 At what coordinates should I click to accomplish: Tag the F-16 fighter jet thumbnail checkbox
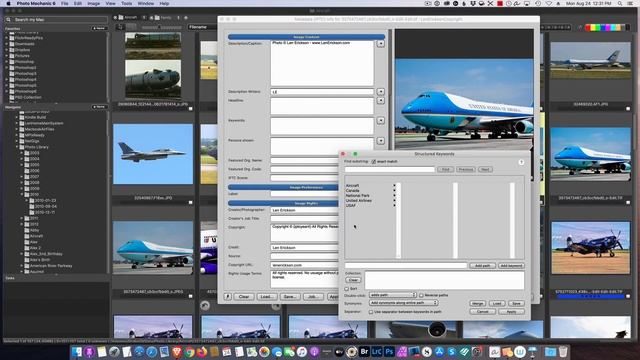(190, 202)
